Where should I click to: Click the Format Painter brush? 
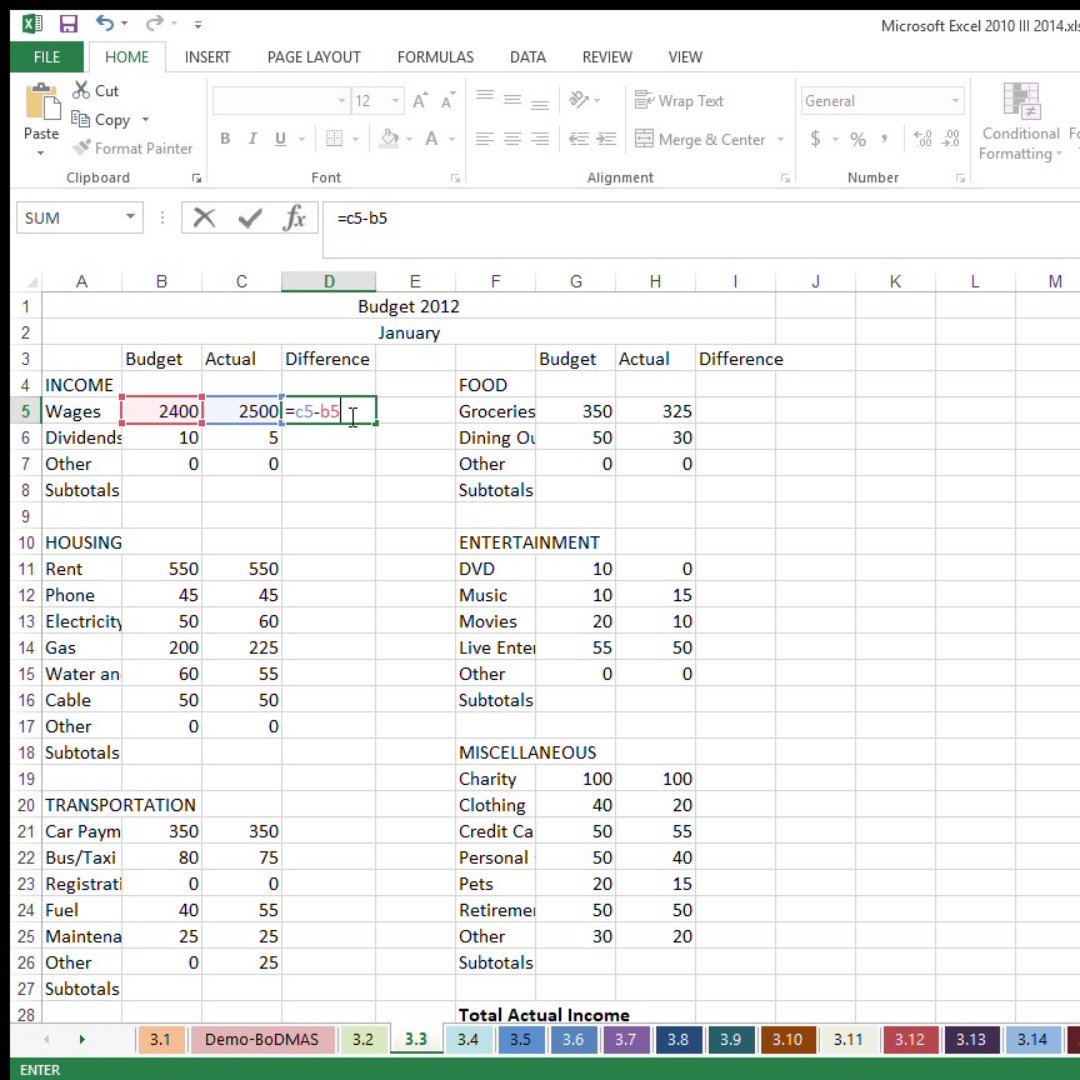[x=82, y=147]
